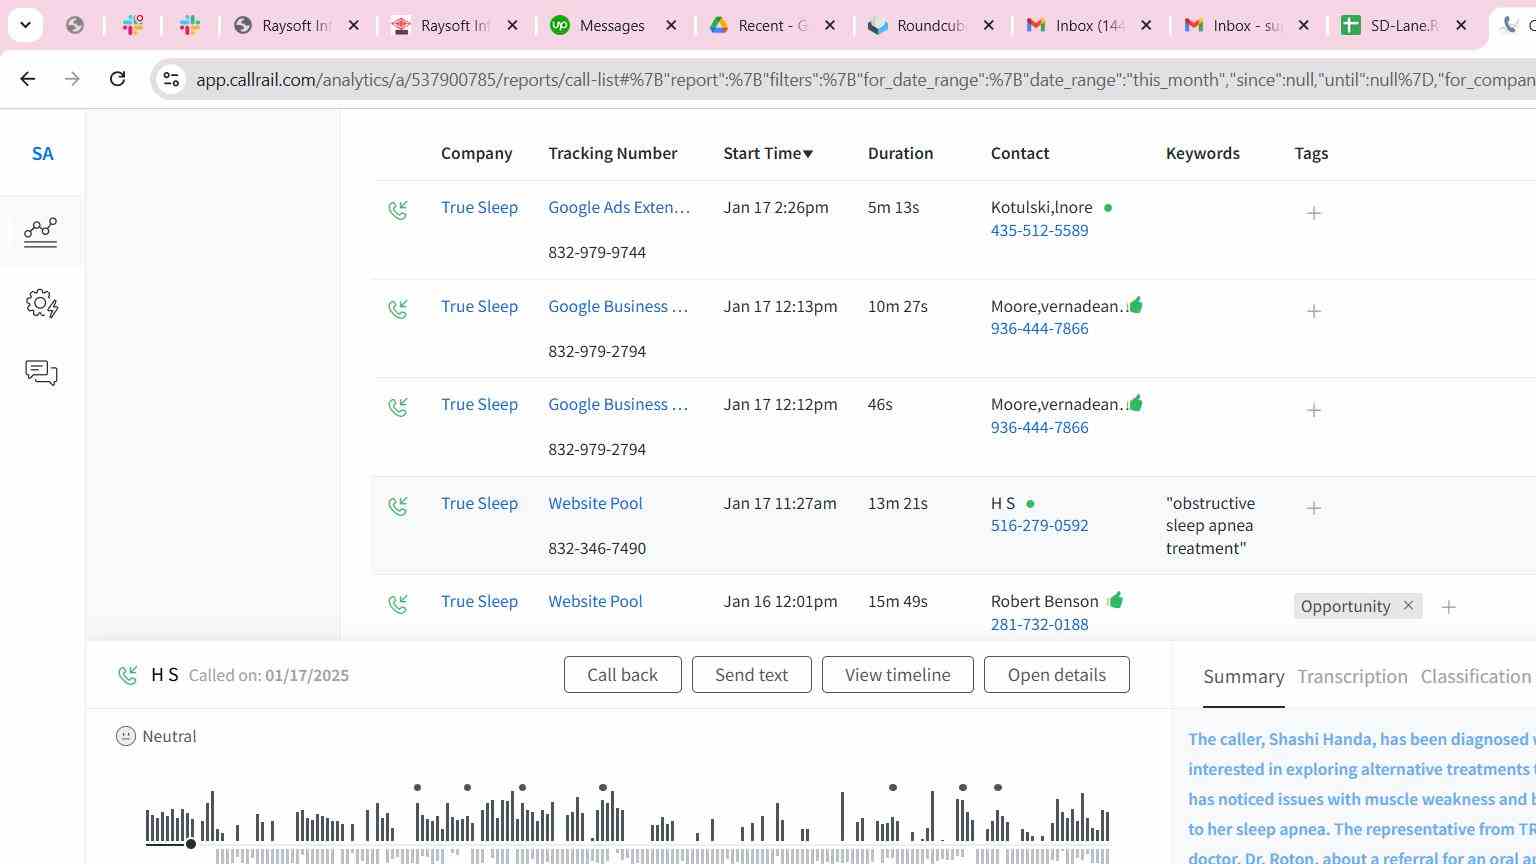The width and height of the screenshot is (1536, 864).
Task: Click thumbs-up icon beside Robert Benson
Action: pyautogui.click(x=1115, y=600)
